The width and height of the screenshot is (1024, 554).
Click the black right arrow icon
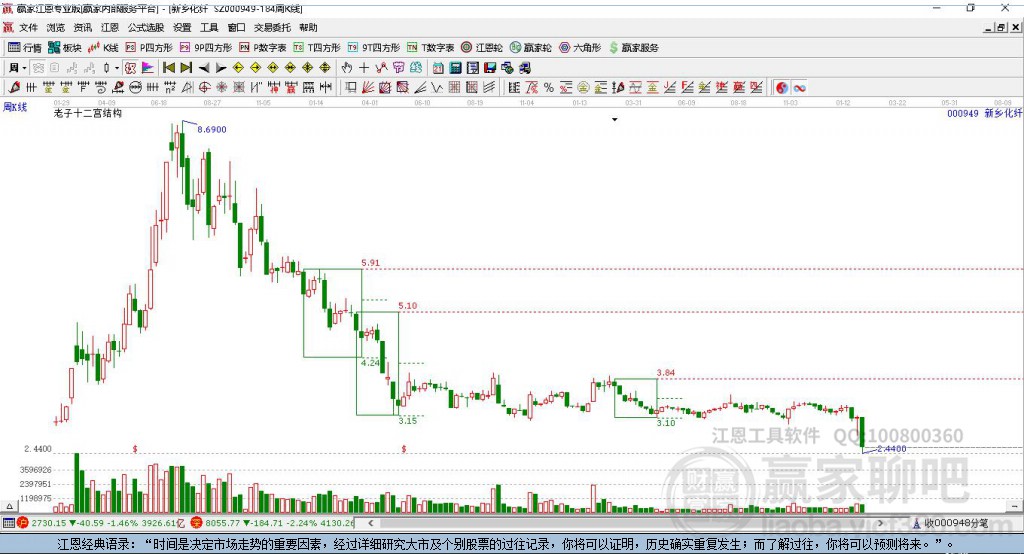click(x=221, y=68)
